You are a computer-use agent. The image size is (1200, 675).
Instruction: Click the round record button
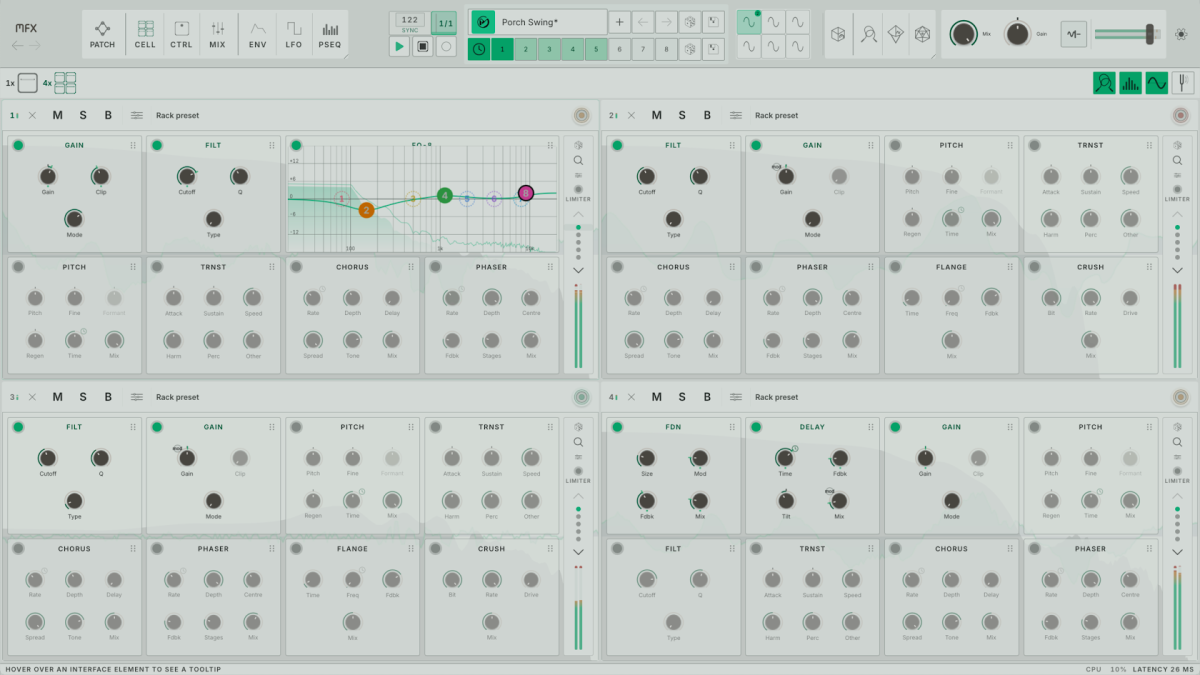[446, 47]
